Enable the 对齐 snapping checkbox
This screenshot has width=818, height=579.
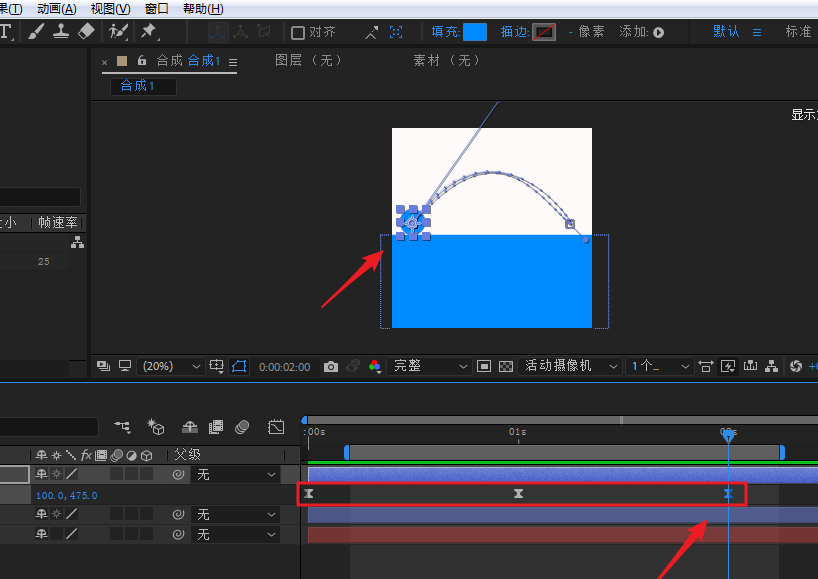pos(298,32)
